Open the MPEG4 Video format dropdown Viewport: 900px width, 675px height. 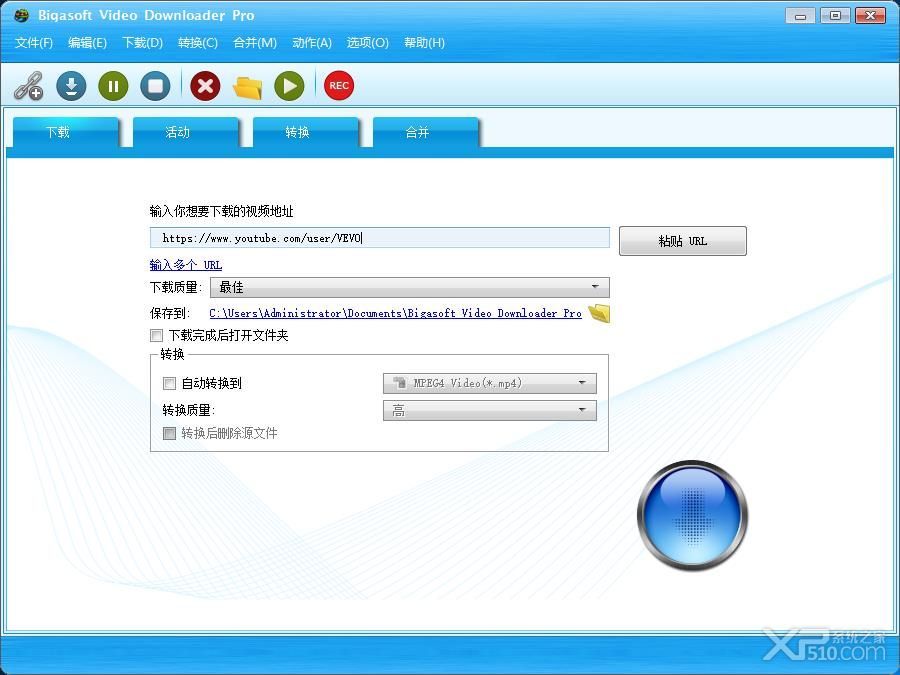coord(490,383)
